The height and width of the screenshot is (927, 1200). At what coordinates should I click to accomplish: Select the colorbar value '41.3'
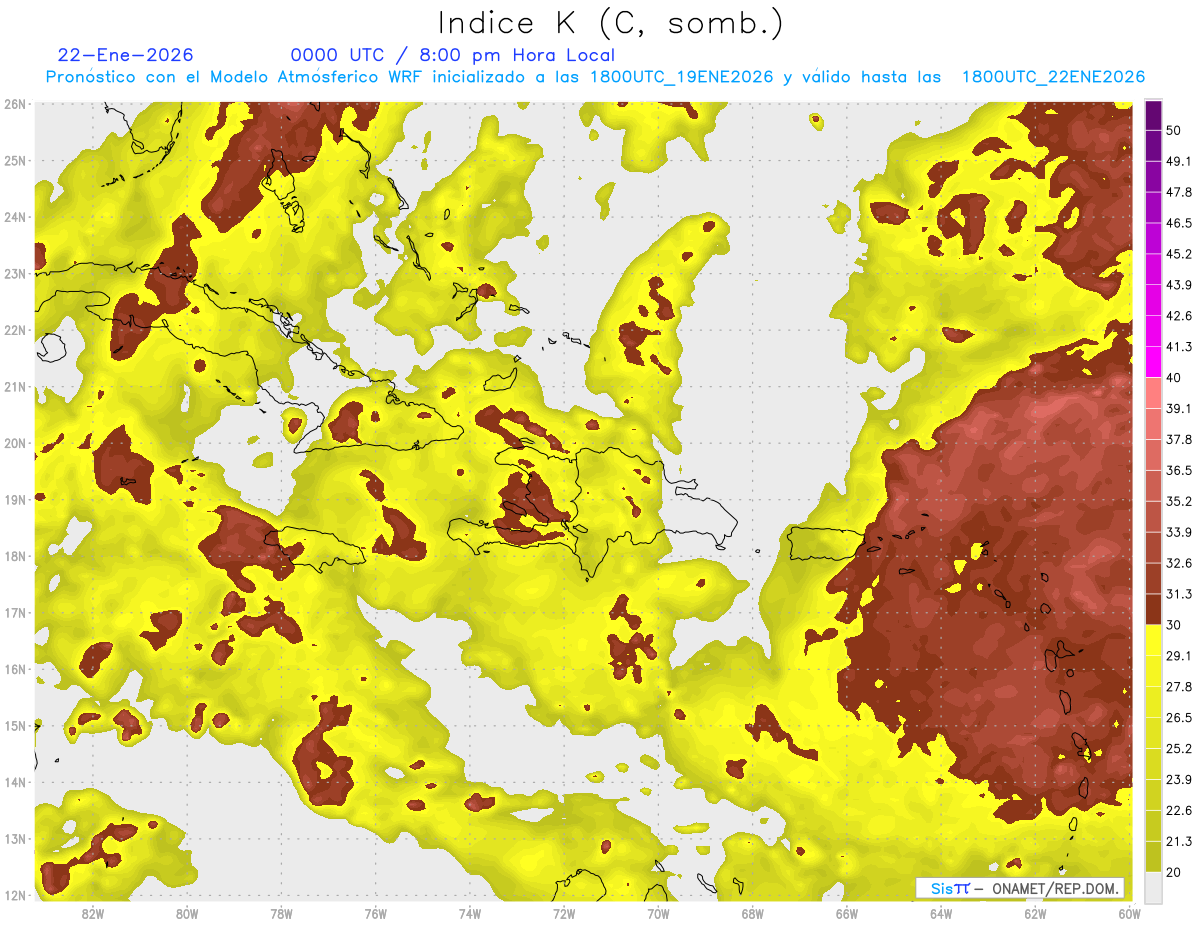(1179, 347)
